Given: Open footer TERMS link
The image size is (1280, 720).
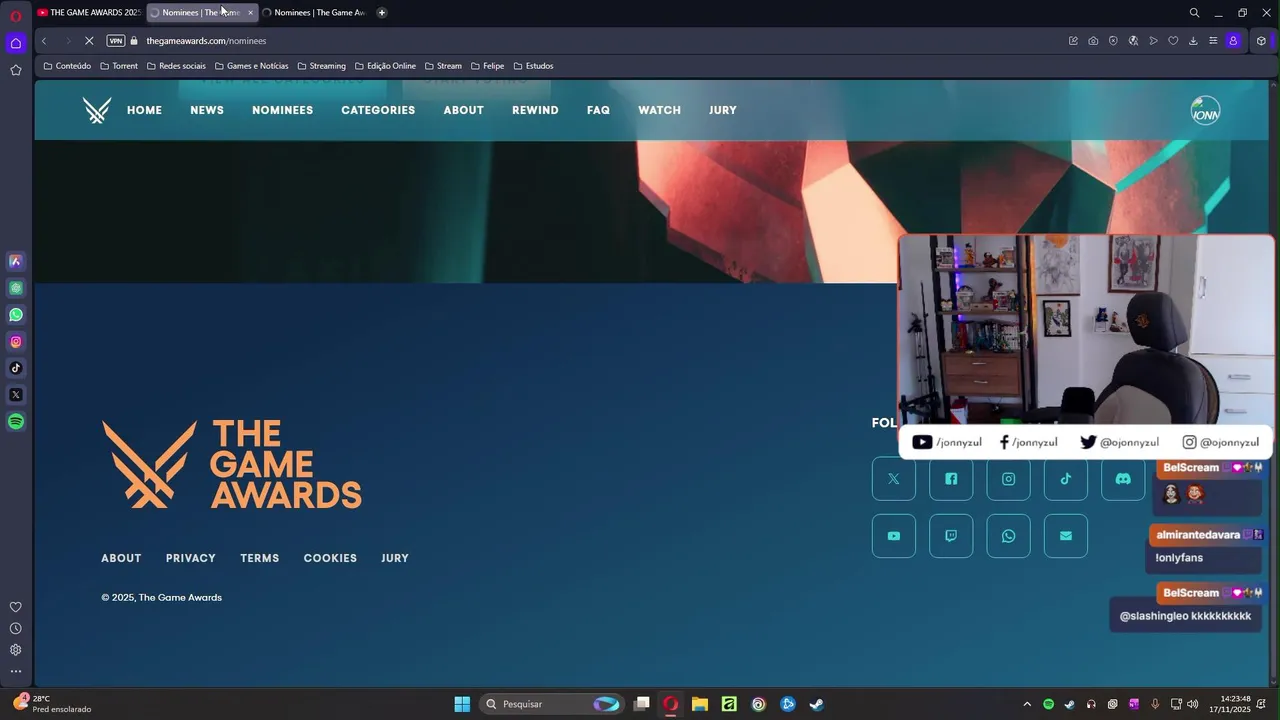Looking at the screenshot, I should pos(260,558).
